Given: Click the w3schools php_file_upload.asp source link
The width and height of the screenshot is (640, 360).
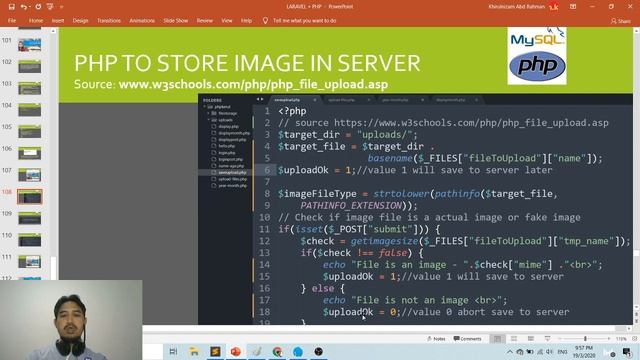Looking at the screenshot, I should tap(253, 84).
